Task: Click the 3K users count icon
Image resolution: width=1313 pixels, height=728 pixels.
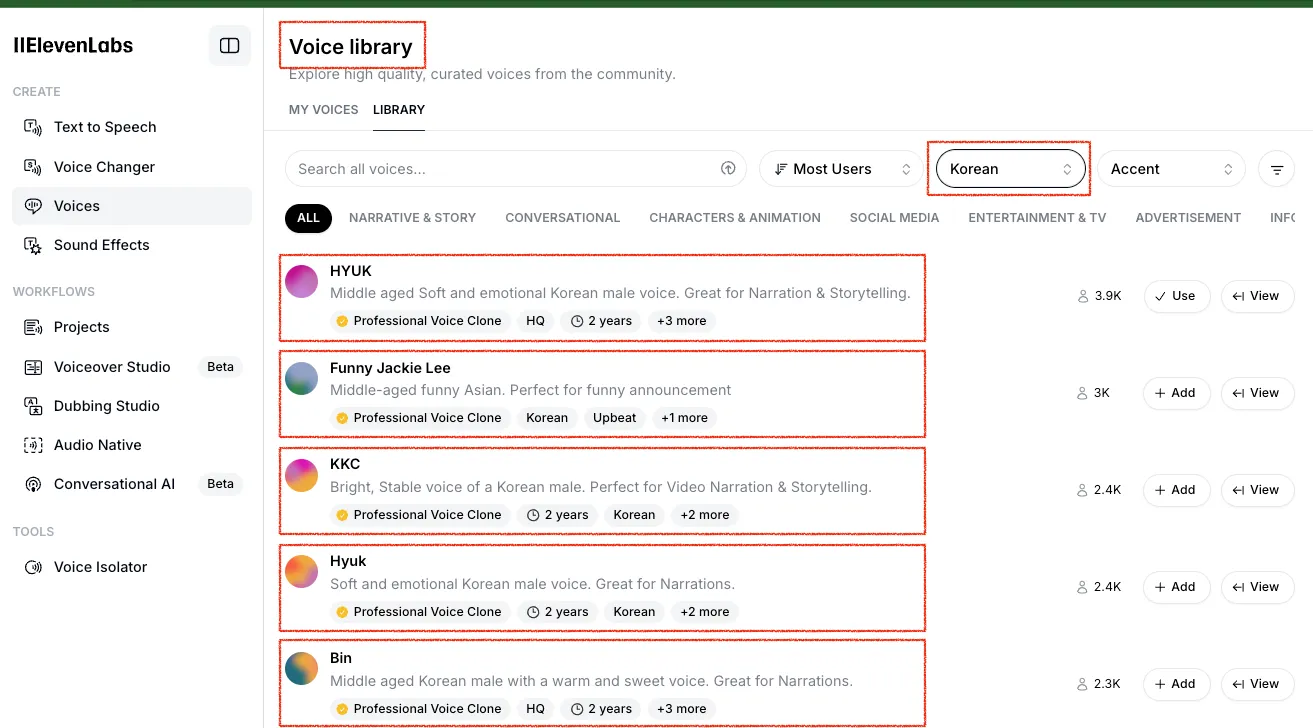Action: (1082, 393)
